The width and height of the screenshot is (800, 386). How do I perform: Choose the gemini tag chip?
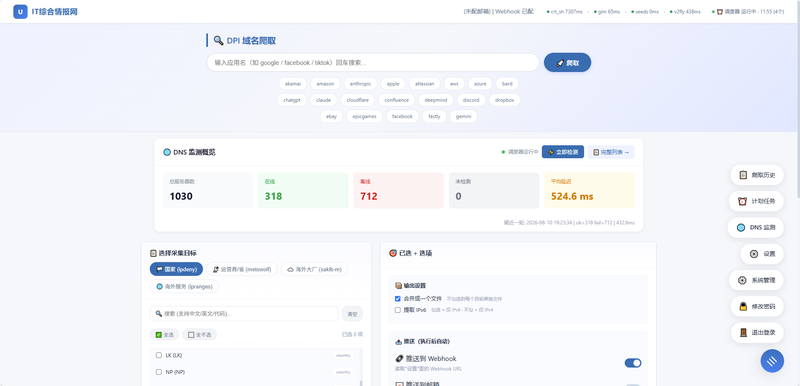point(464,116)
